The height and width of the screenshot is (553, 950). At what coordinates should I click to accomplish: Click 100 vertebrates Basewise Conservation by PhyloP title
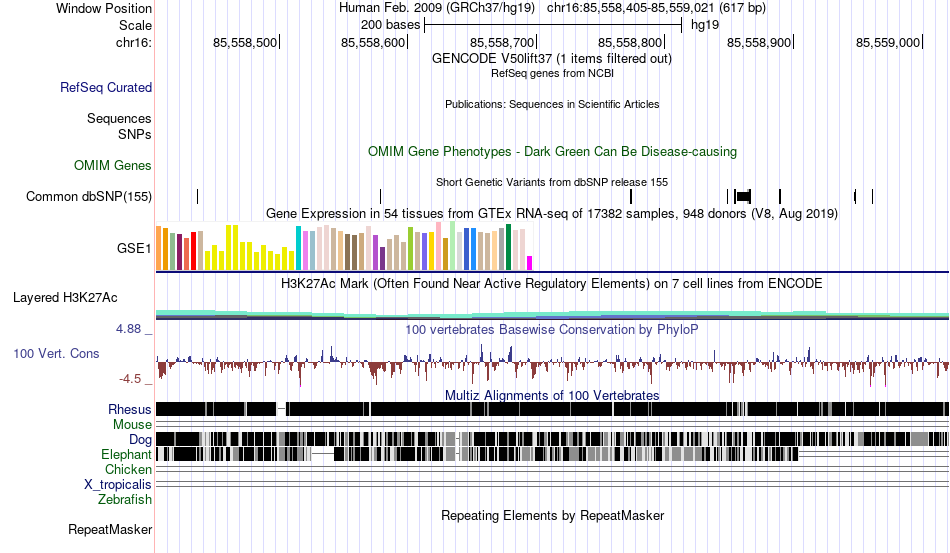pyautogui.click(x=552, y=329)
